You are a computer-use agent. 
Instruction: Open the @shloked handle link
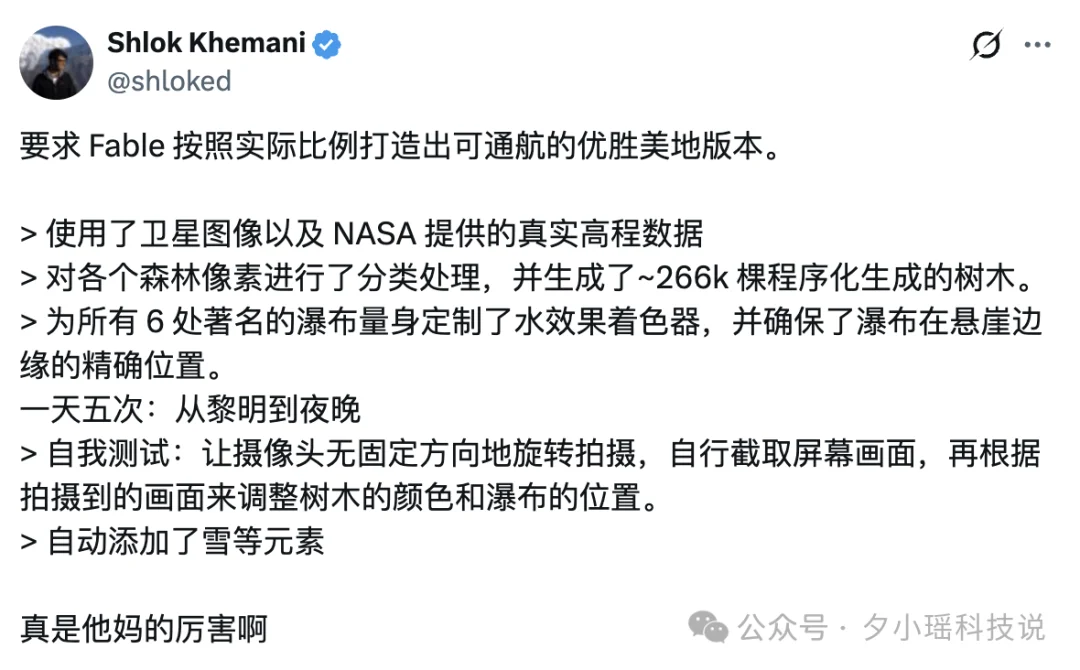pos(169,81)
